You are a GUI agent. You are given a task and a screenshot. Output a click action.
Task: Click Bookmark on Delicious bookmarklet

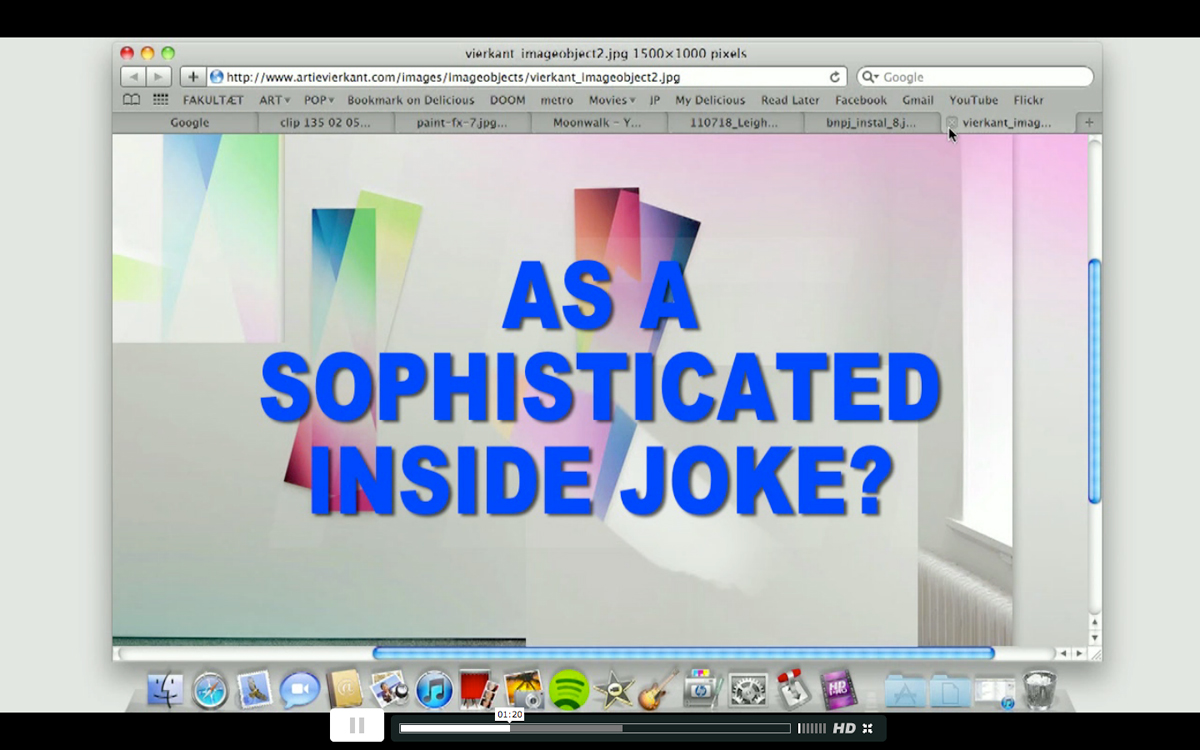pos(411,100)
